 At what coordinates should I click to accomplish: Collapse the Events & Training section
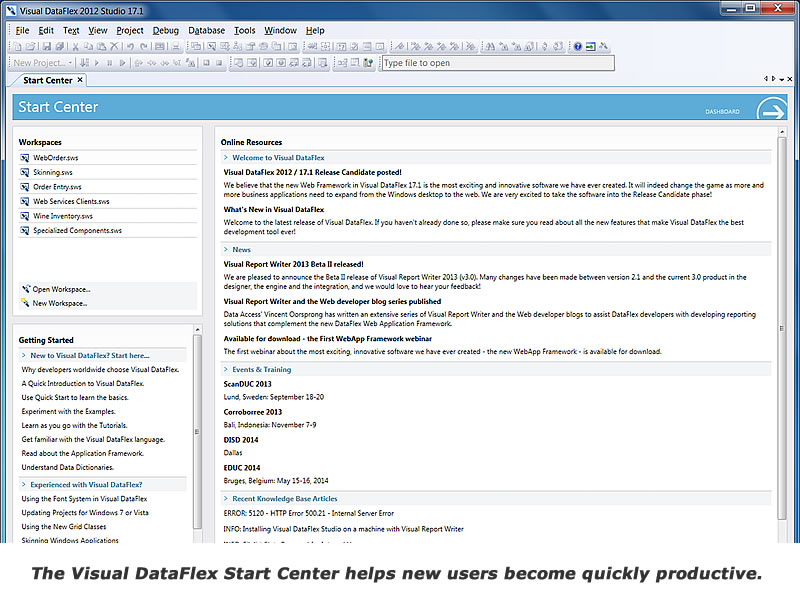(x=226, y=369)
